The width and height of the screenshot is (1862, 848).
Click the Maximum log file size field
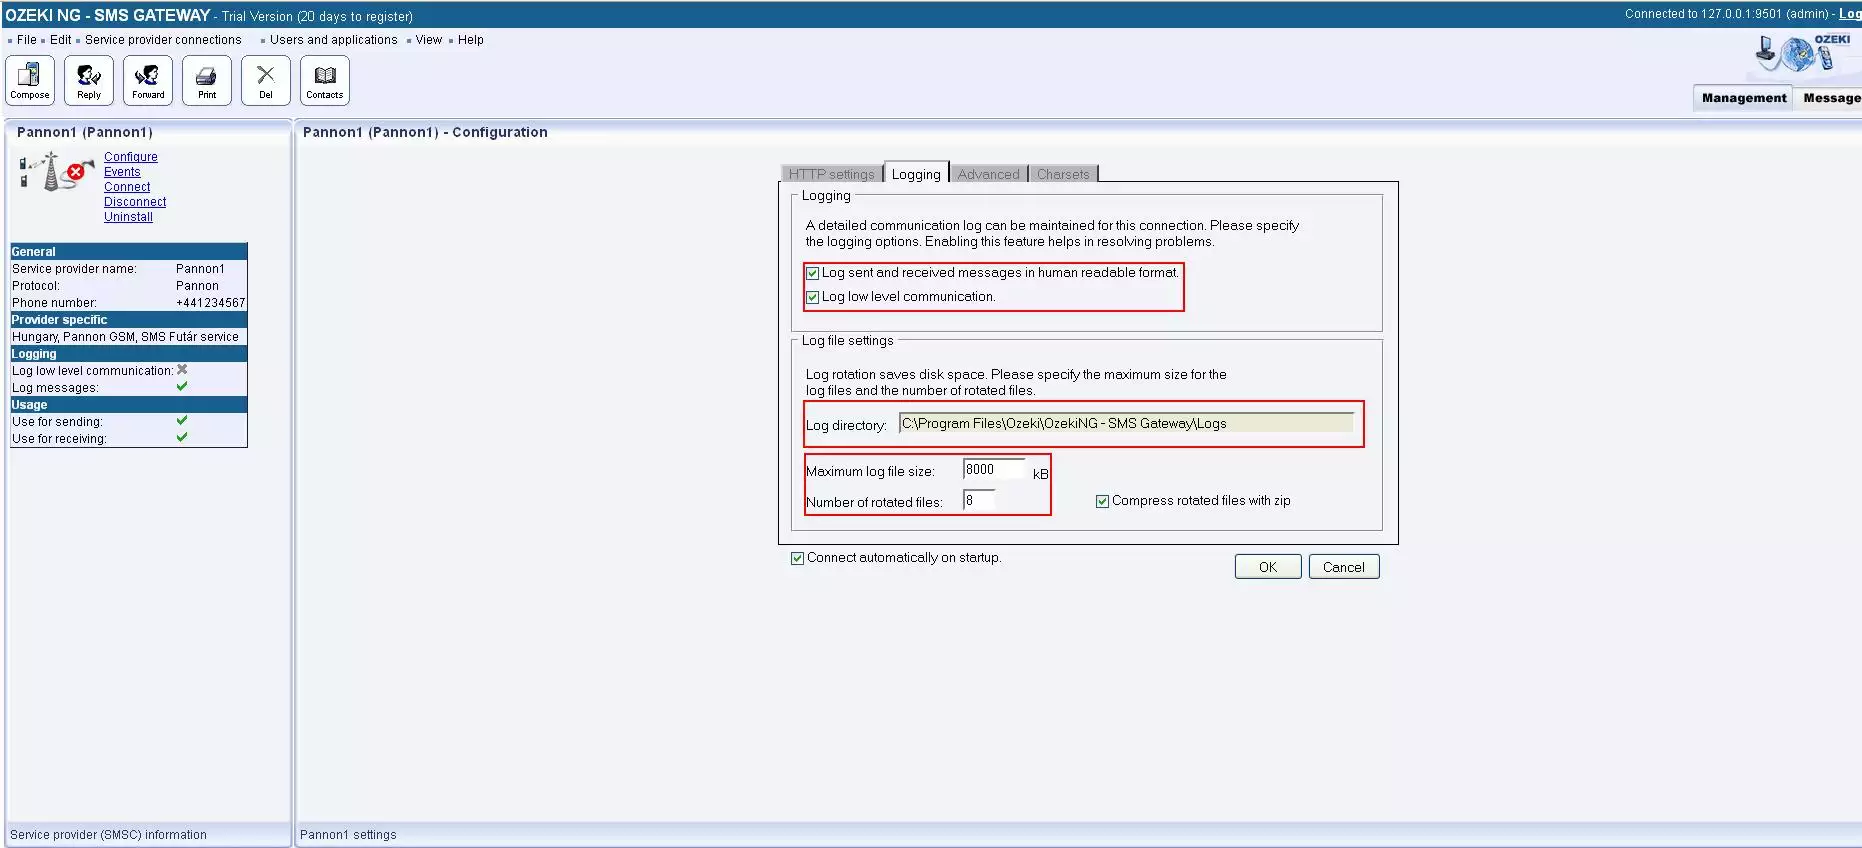point(994,470)
